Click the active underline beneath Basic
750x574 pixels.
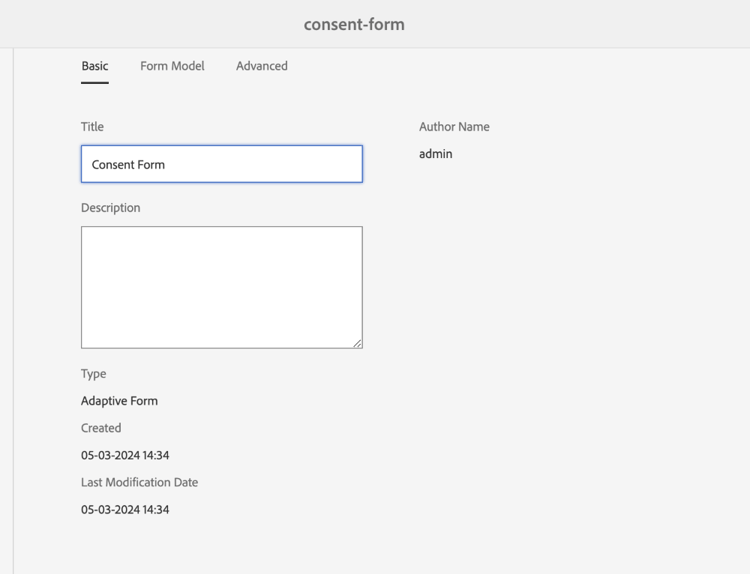(95, 83)
